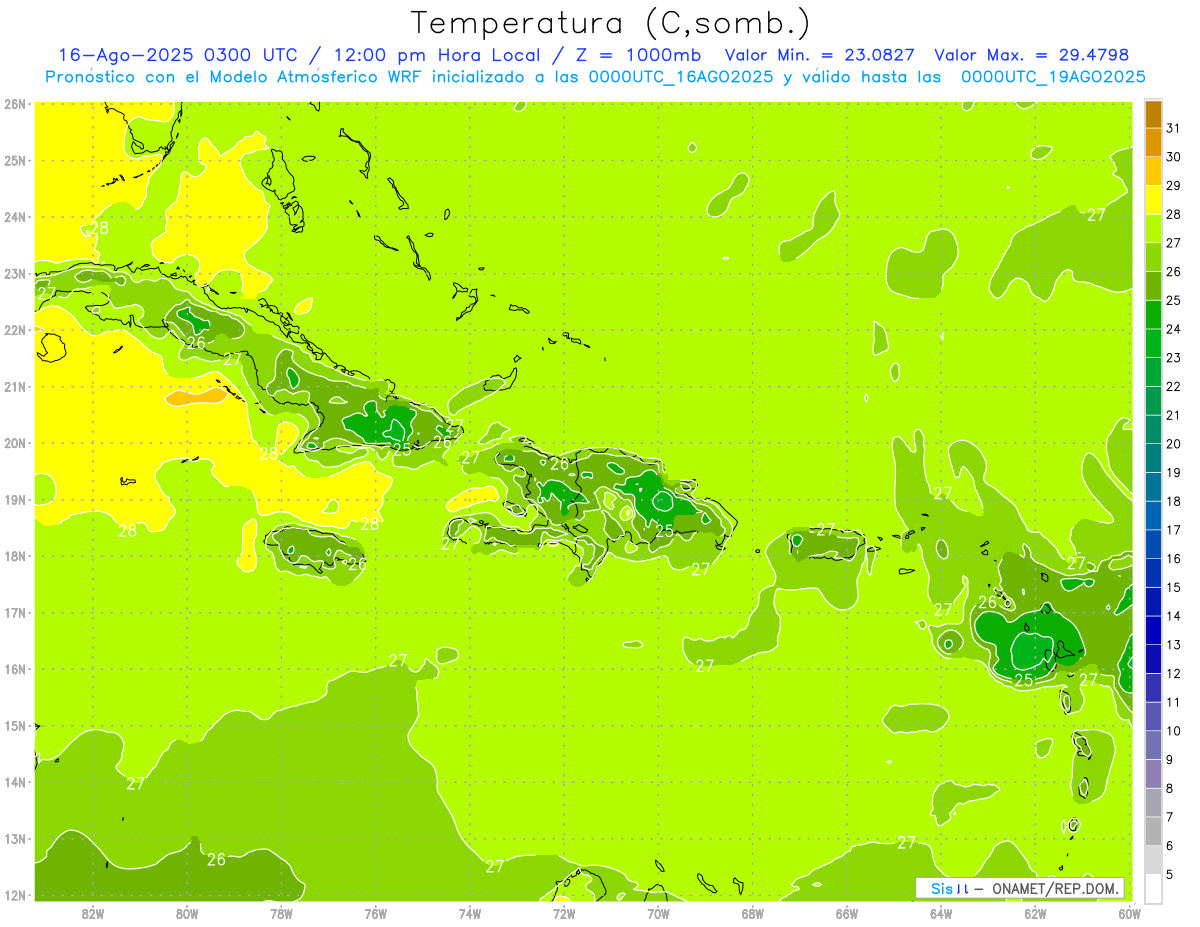Click the 15N latitude axis label

point(14,726)
